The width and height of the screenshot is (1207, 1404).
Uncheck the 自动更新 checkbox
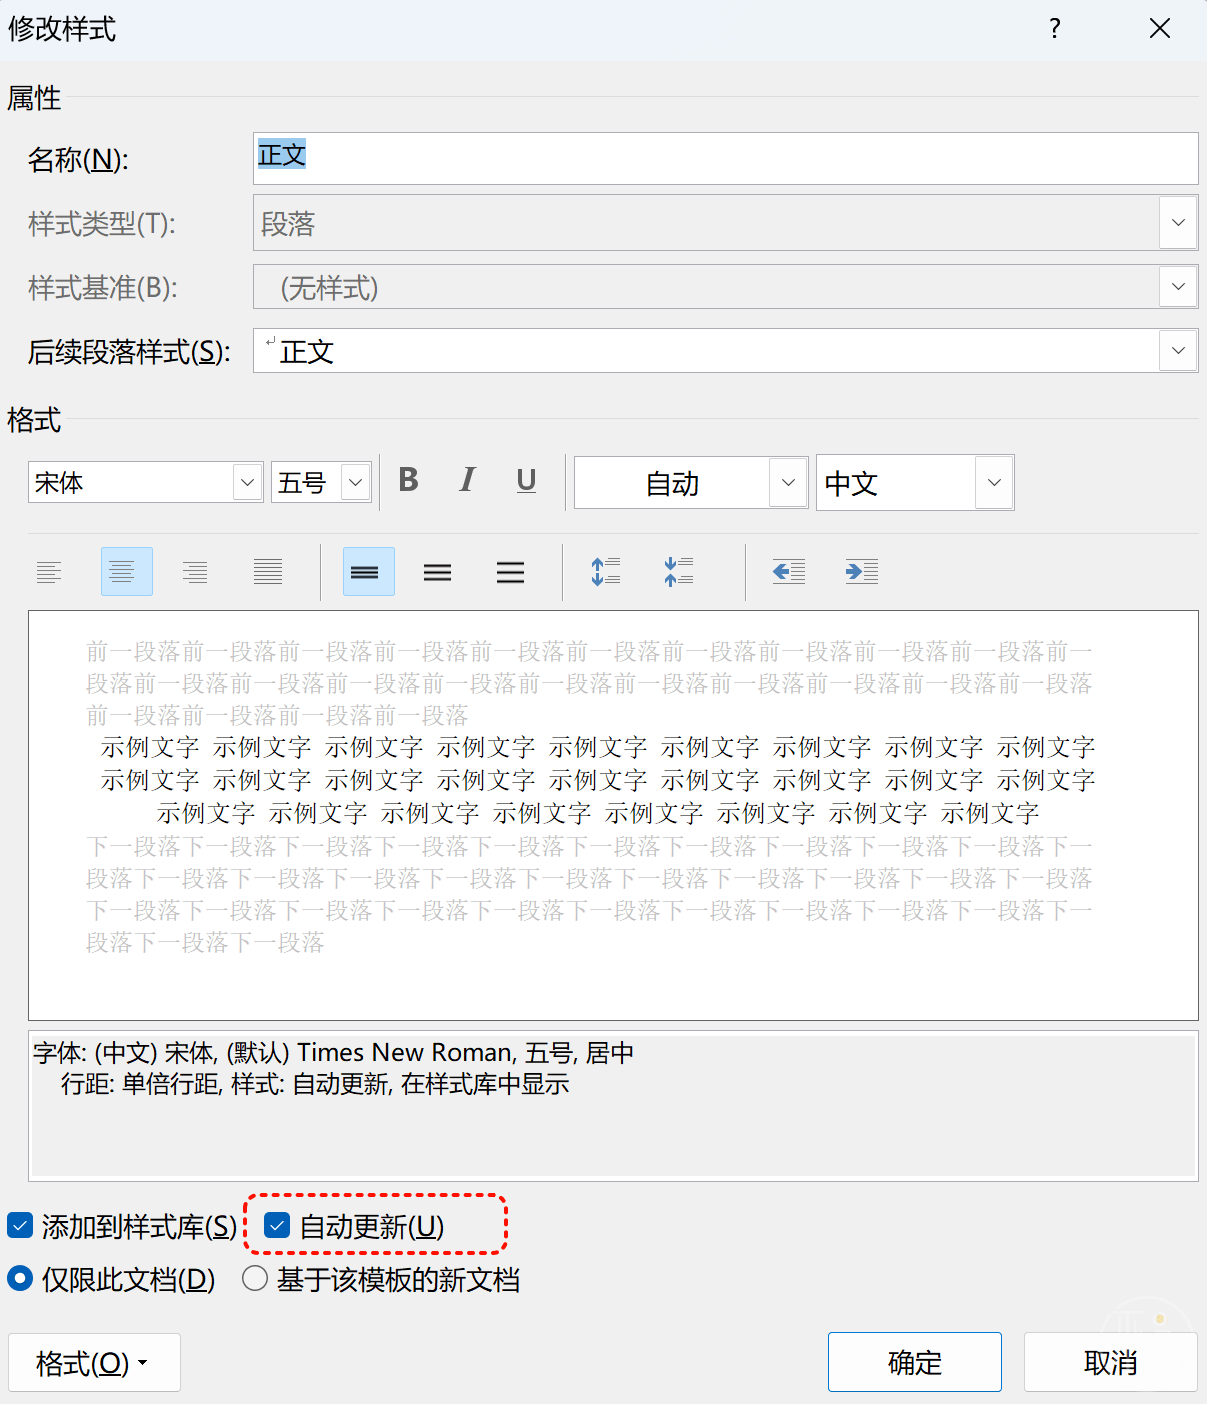(278, 1225)
